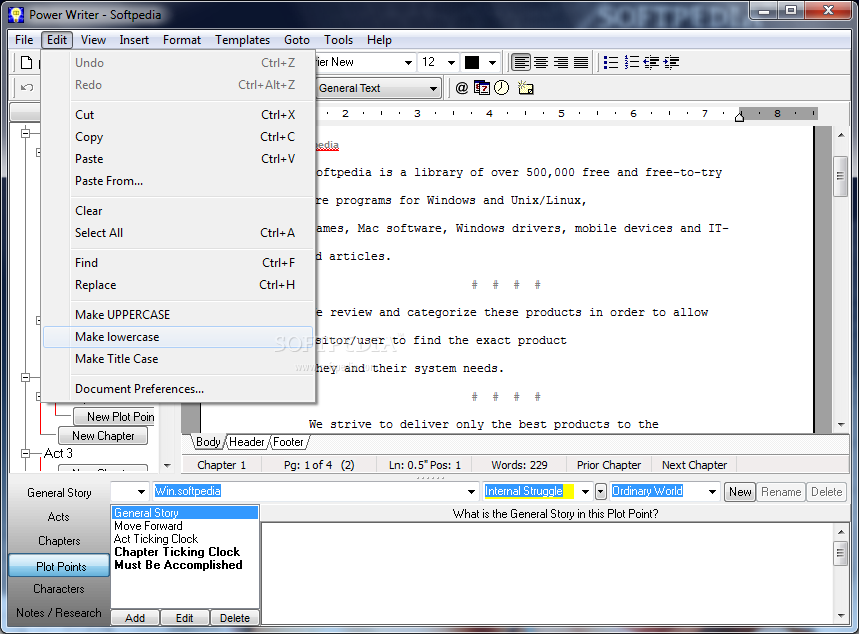Open the font color dropdown arrow

point(492,62)
